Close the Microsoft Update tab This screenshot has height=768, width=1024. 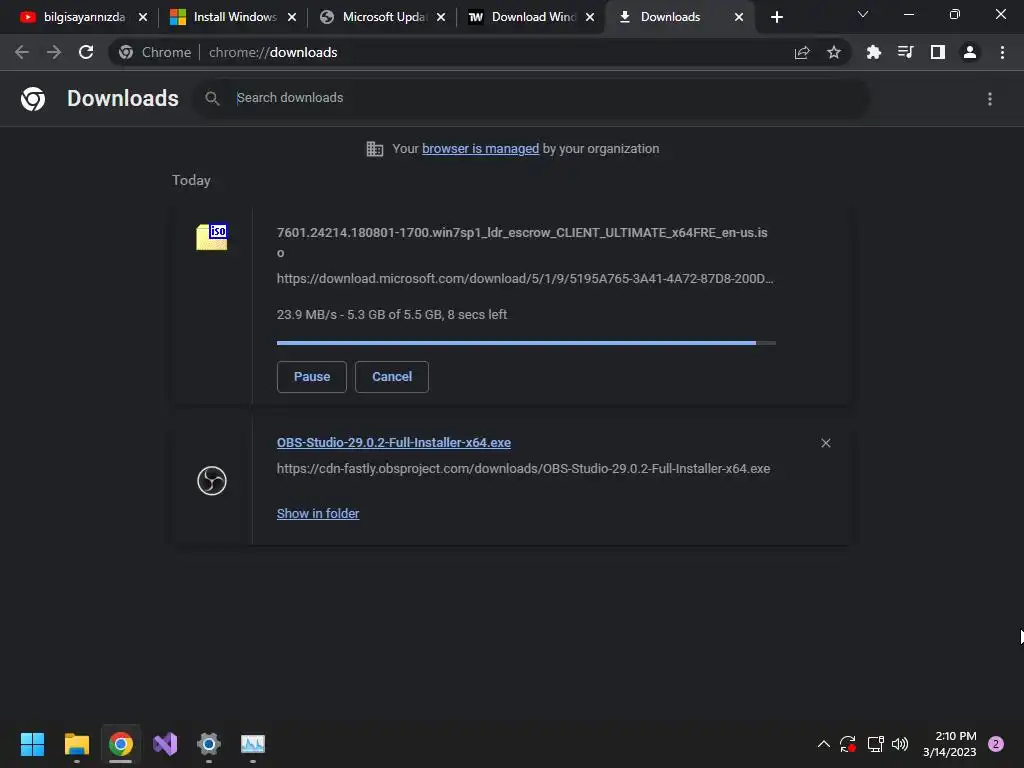click(x=441, y=17)
